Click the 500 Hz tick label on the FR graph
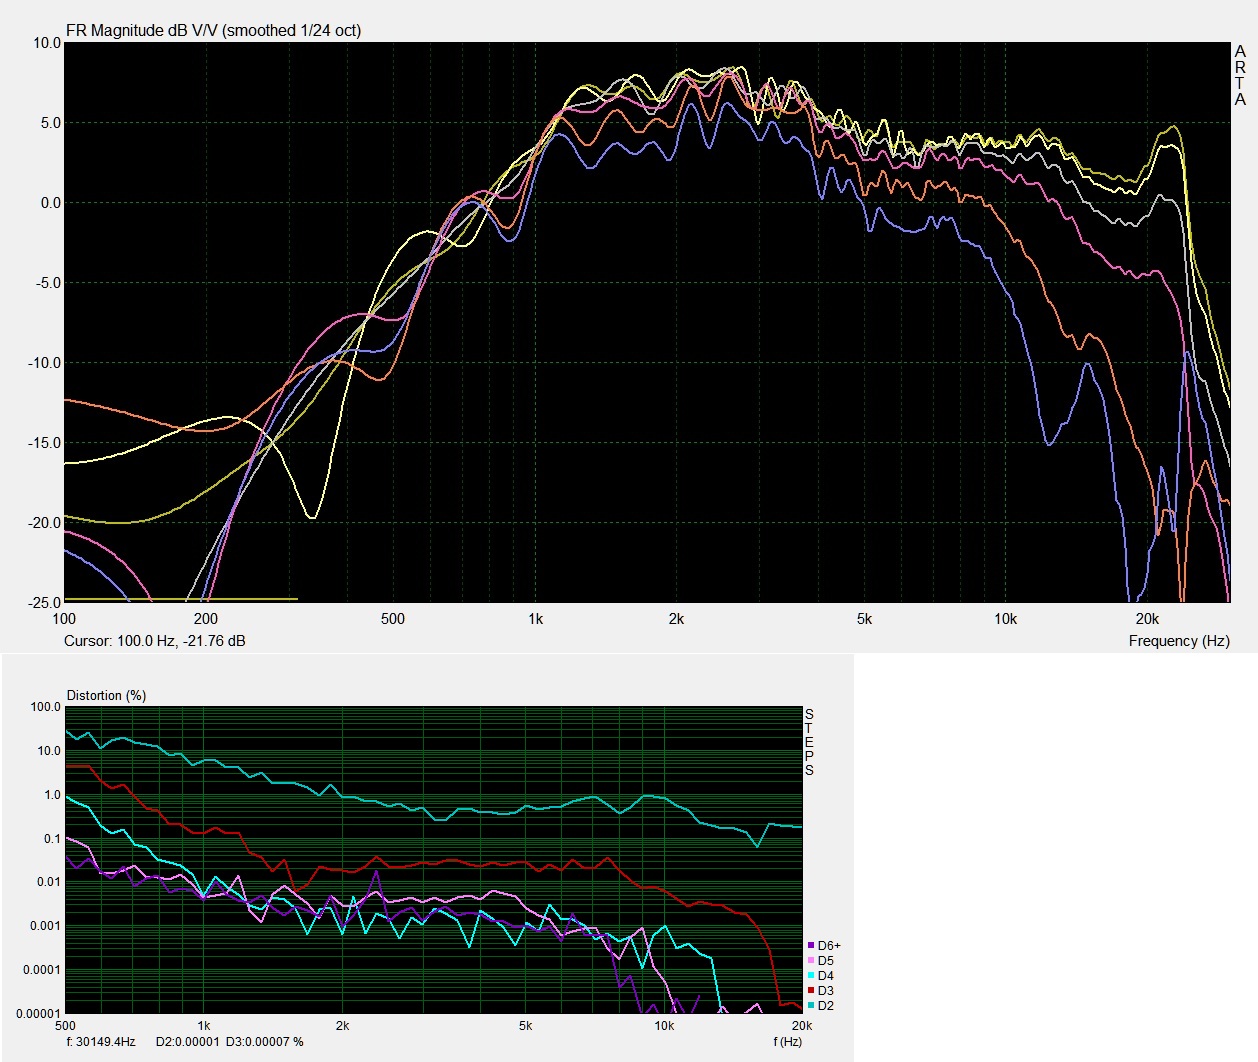Image resolution: width=1258 pixels, height=1062 pixels. pyautogui.click(x=393, y=619)
